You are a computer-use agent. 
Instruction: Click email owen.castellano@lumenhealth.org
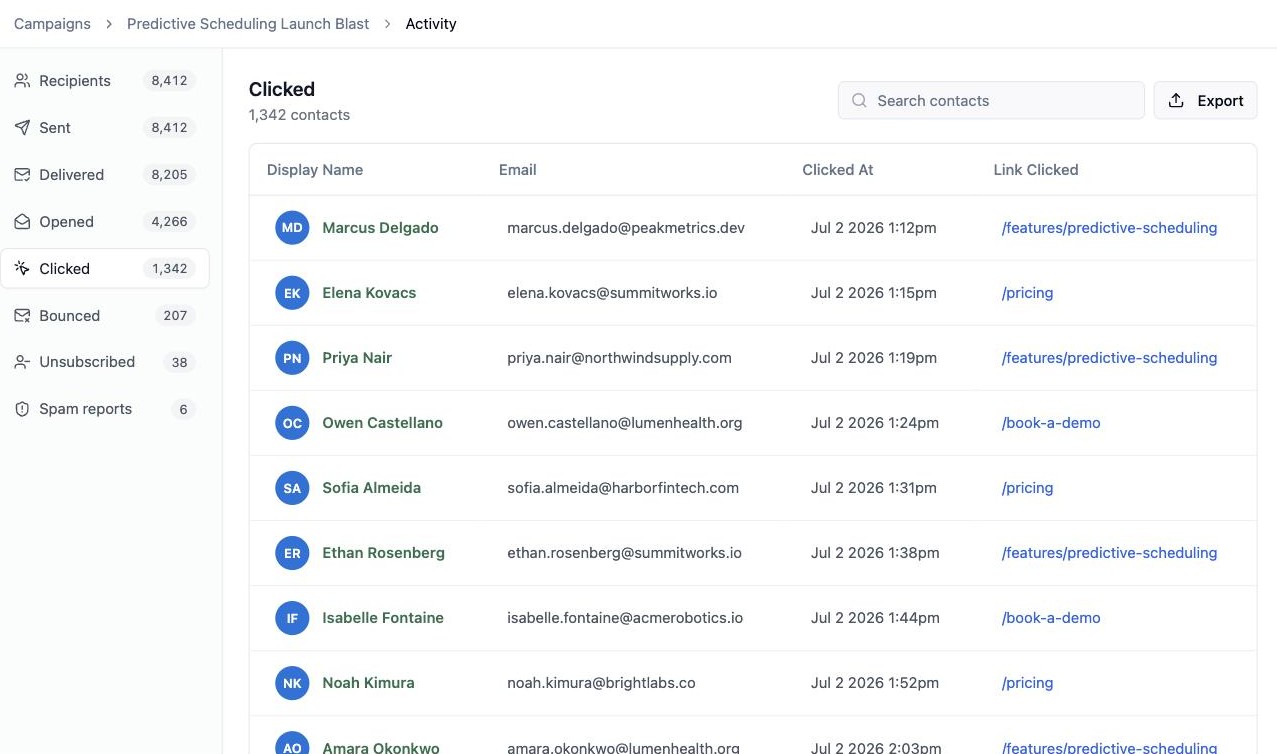pos(625,423)
